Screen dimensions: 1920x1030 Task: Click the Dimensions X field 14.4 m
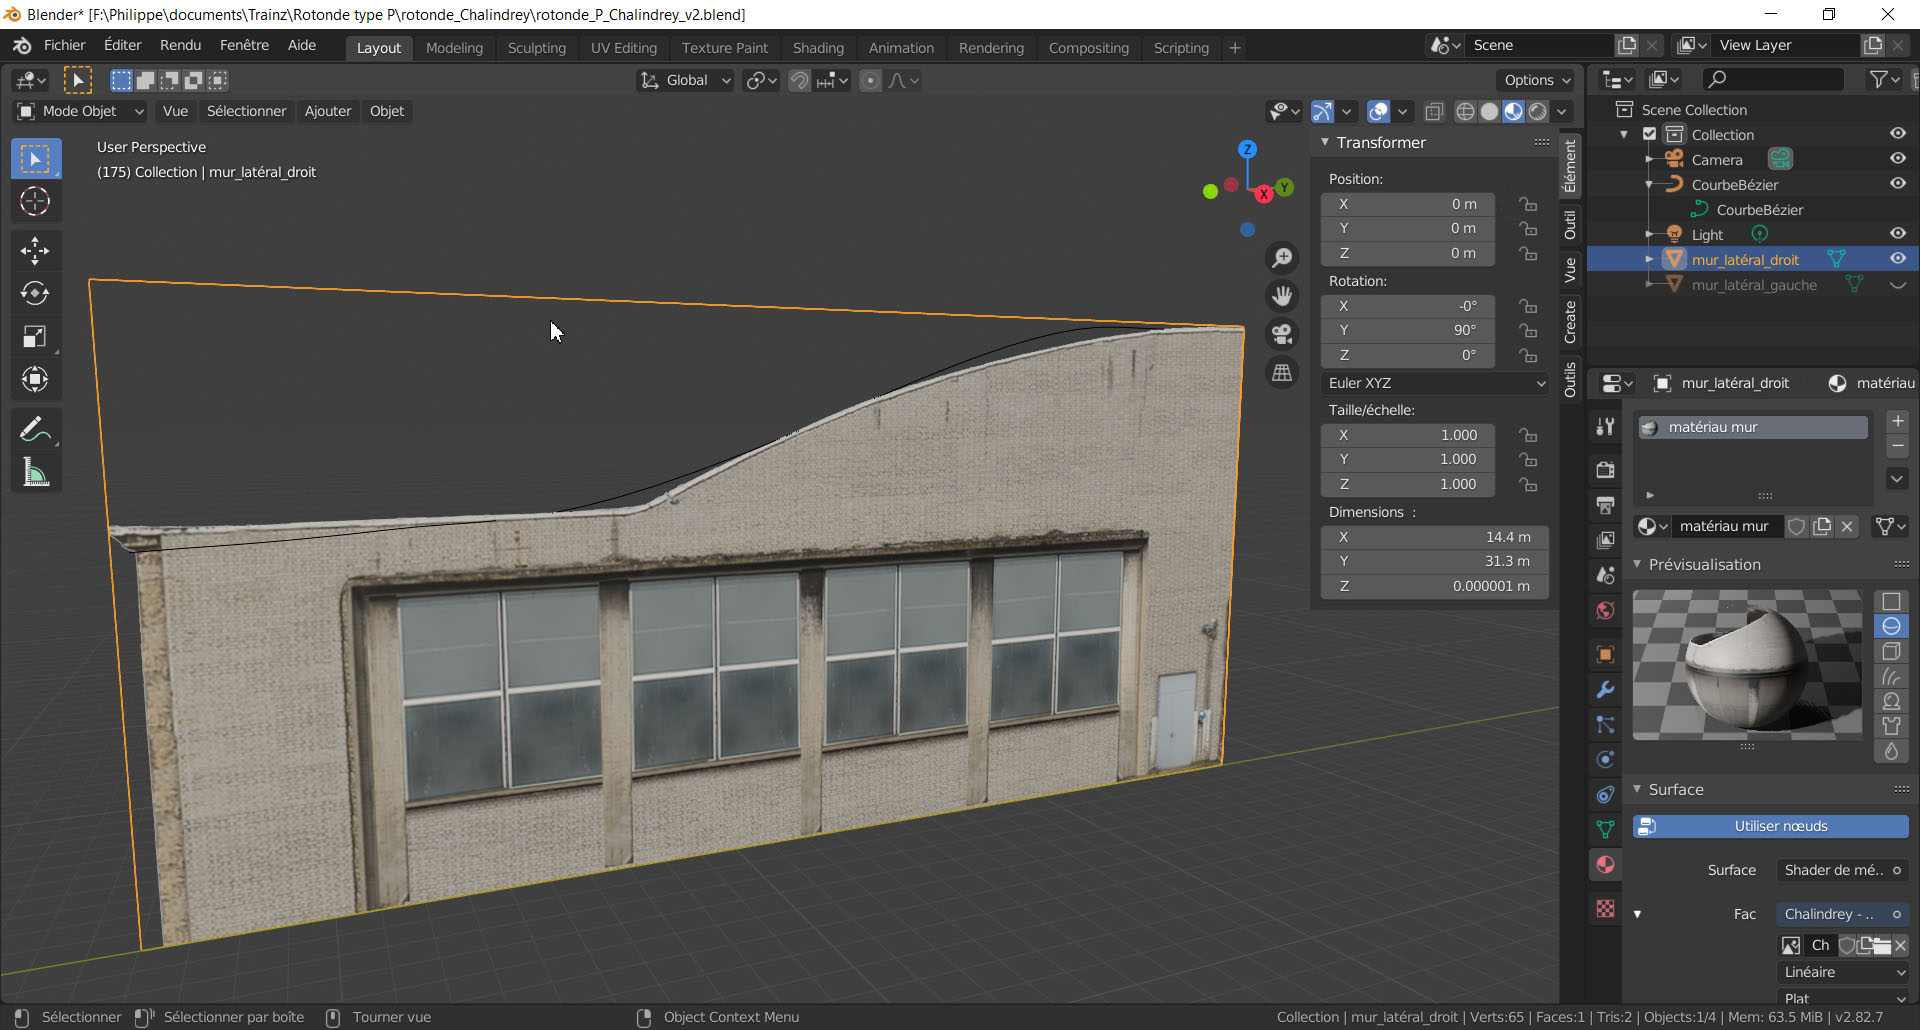1434,537
